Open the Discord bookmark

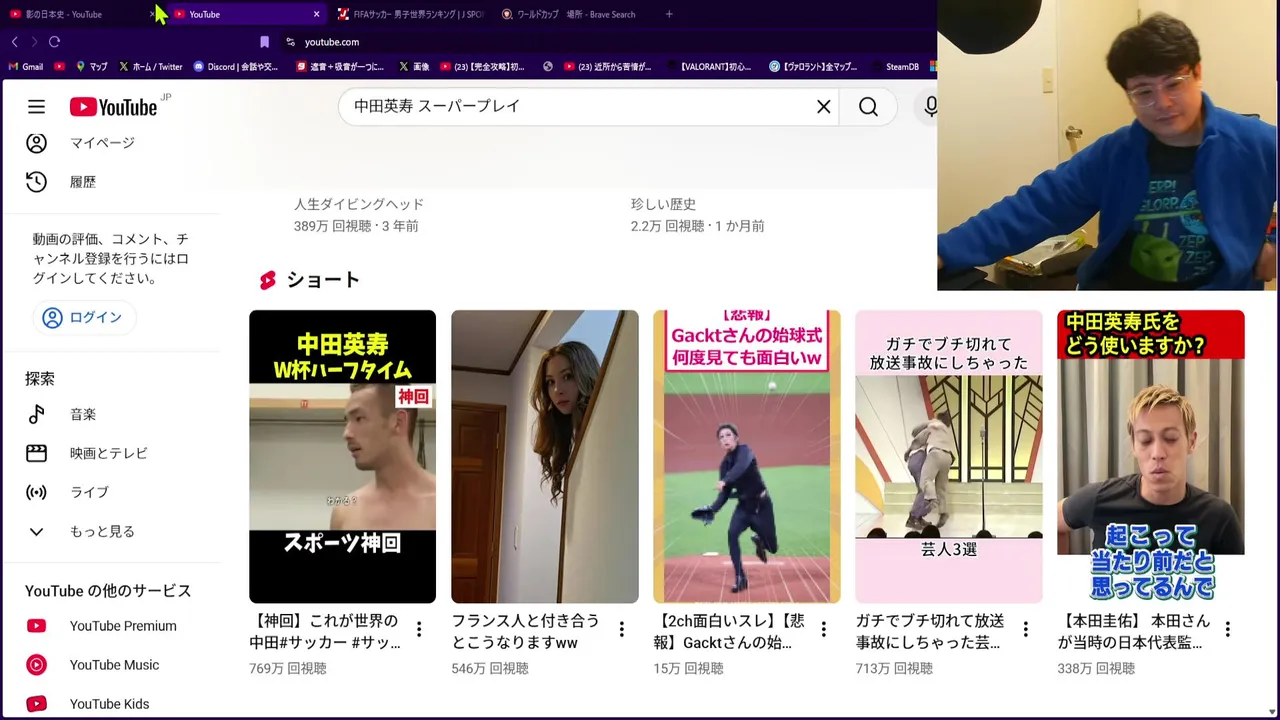[x=236, y=67]
